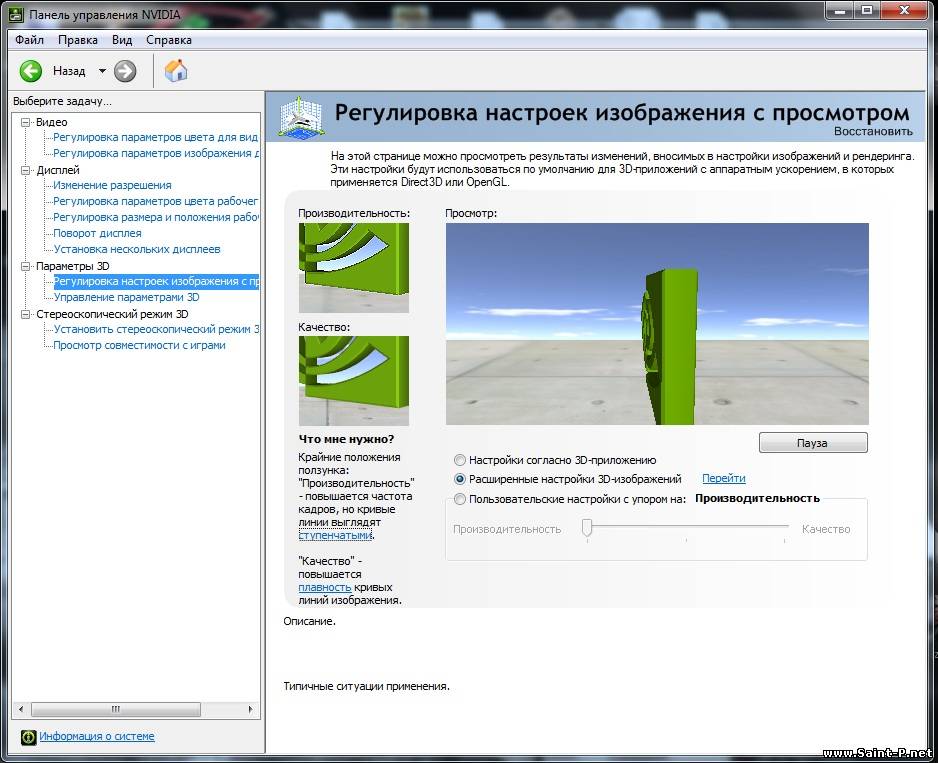Viewport: 938px width, 763px height.
Task: Click the Производительность preview thumbnail
Action: (x=354, y=267)
